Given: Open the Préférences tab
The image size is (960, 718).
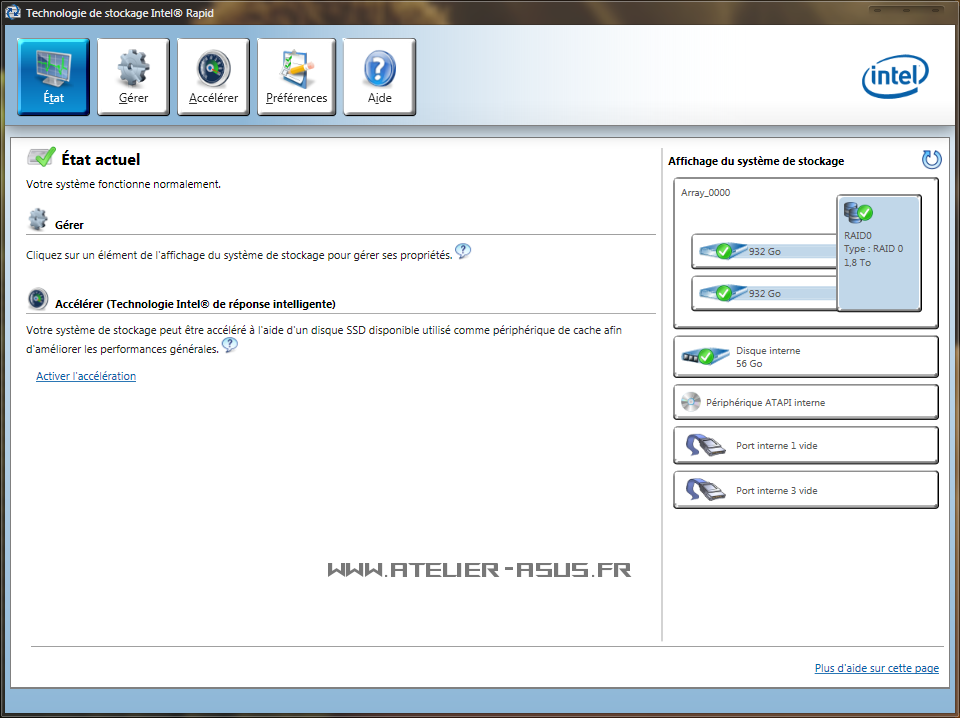Looking at the screenshot, I should point(296,77).
